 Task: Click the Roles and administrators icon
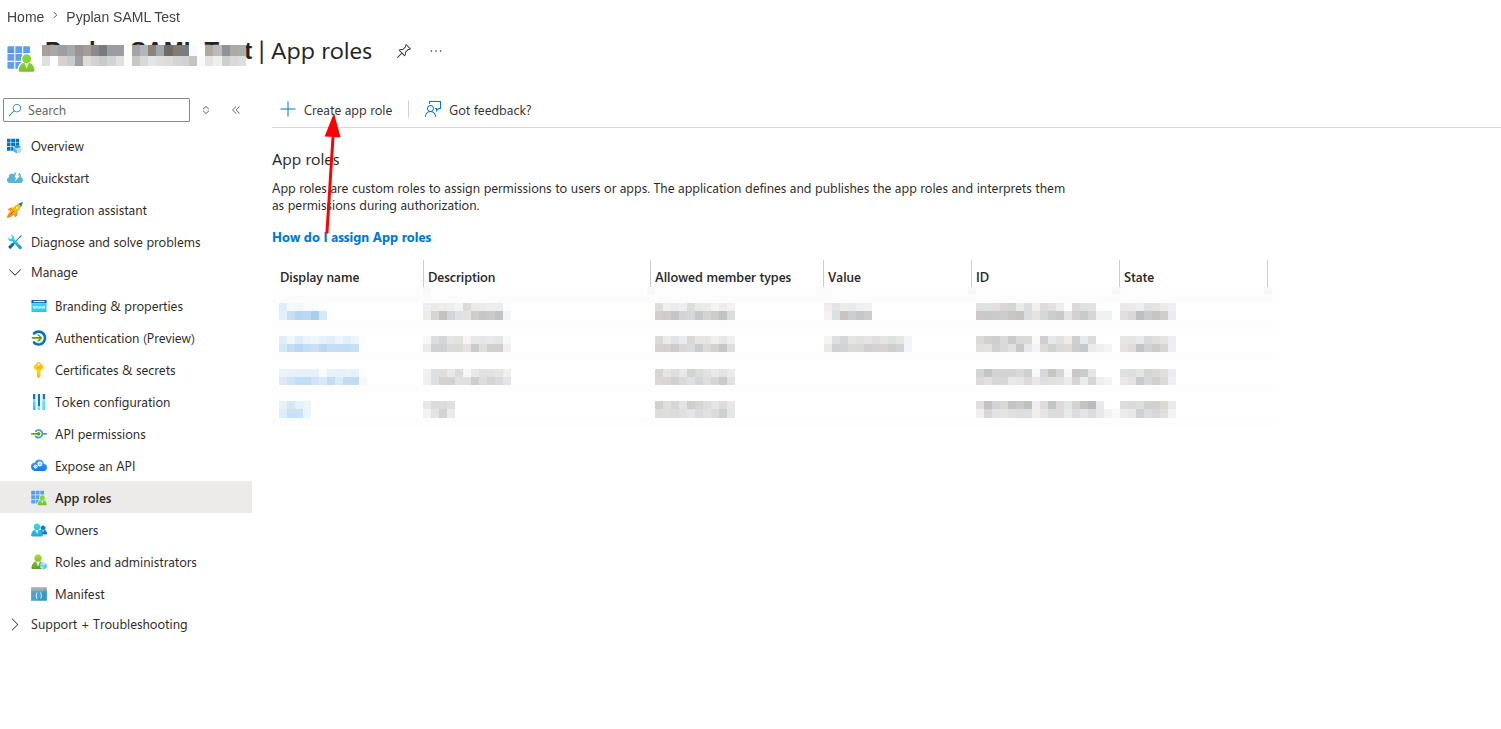point(39,562)
